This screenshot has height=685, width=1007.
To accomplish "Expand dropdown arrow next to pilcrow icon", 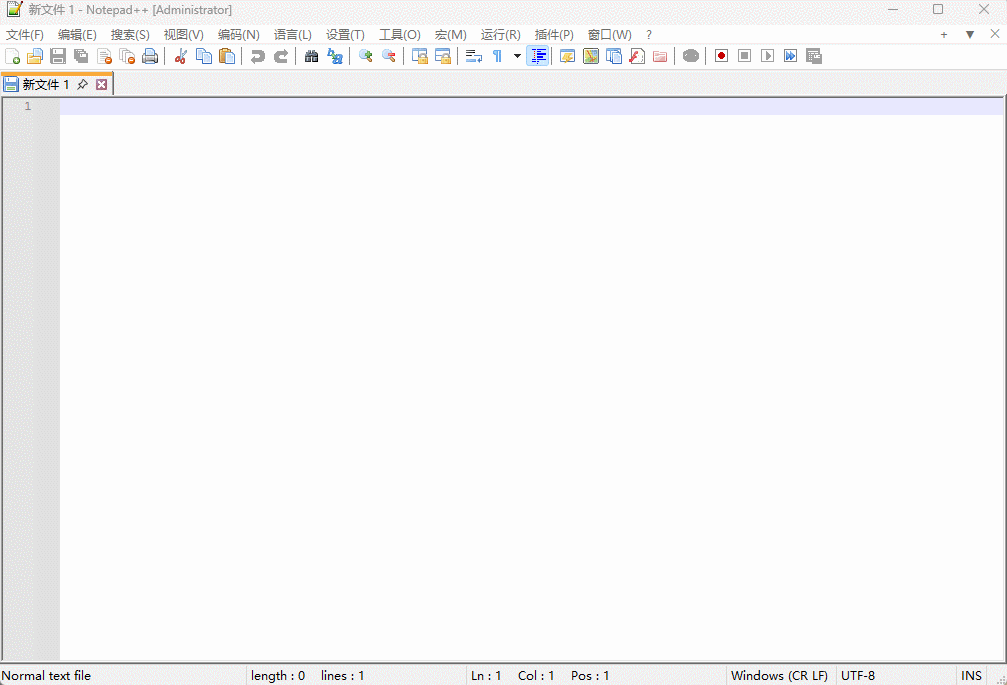I will point(517,56).
